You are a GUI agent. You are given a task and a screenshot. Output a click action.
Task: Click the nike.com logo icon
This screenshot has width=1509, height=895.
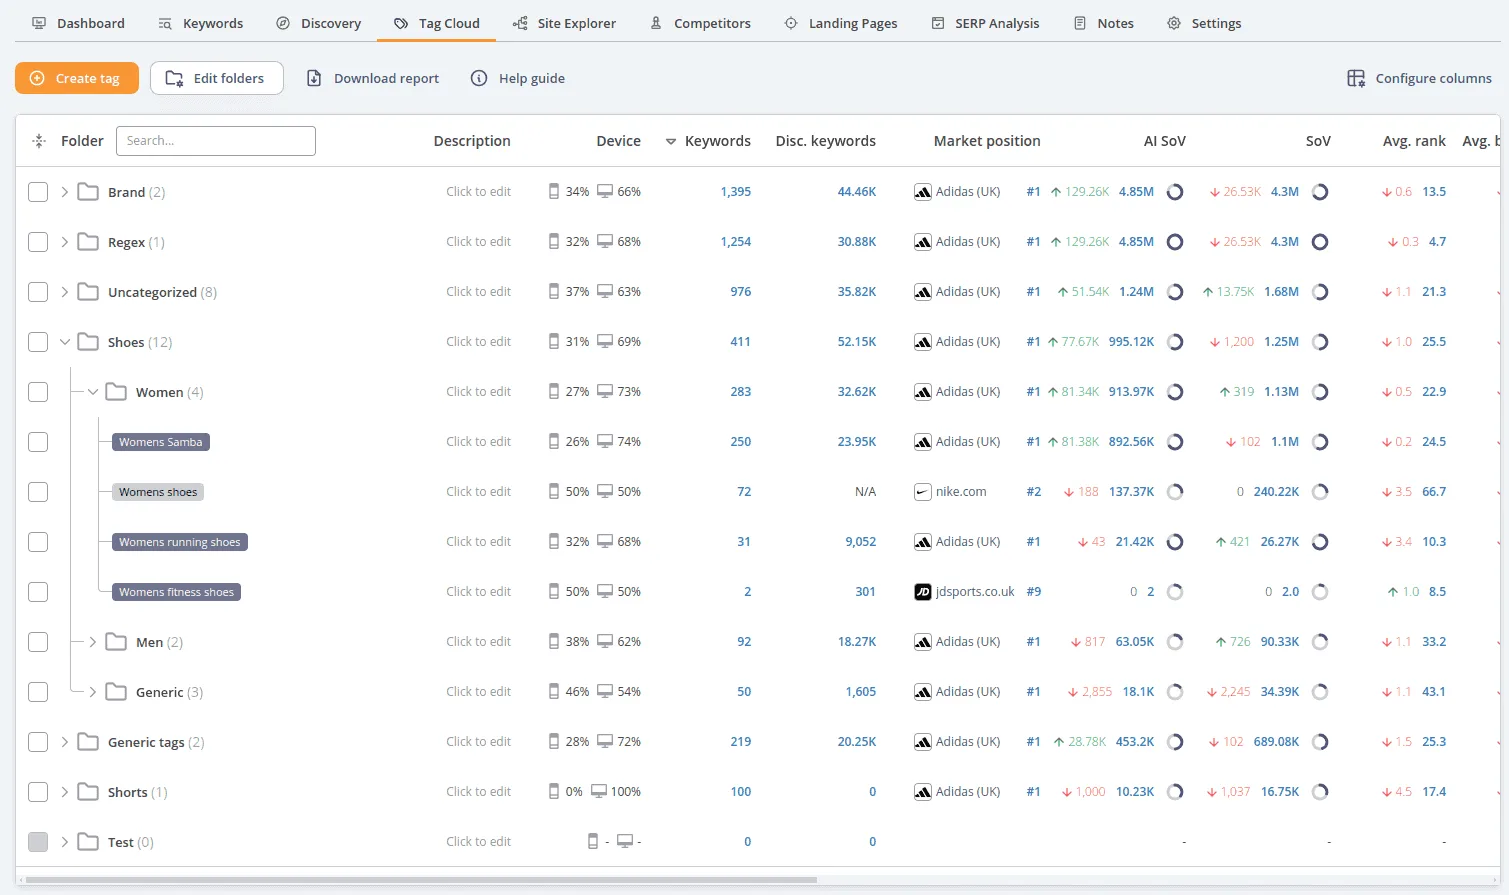(x=923, y=492)
